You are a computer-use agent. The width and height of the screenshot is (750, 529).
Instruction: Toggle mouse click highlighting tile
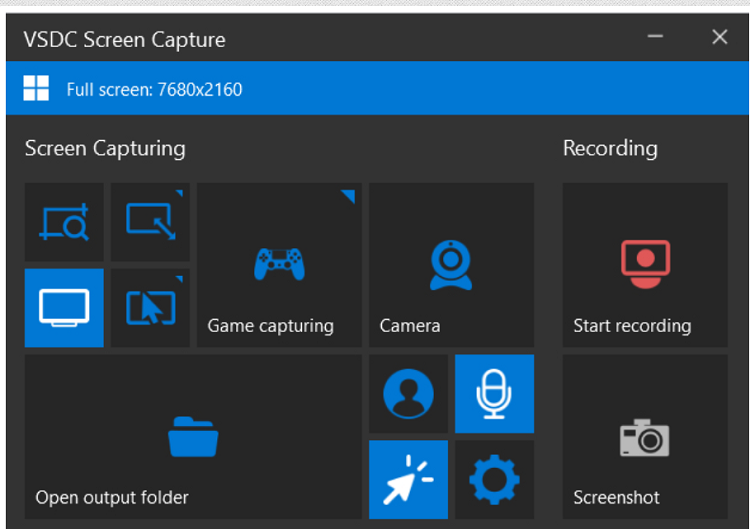point(408,480)
